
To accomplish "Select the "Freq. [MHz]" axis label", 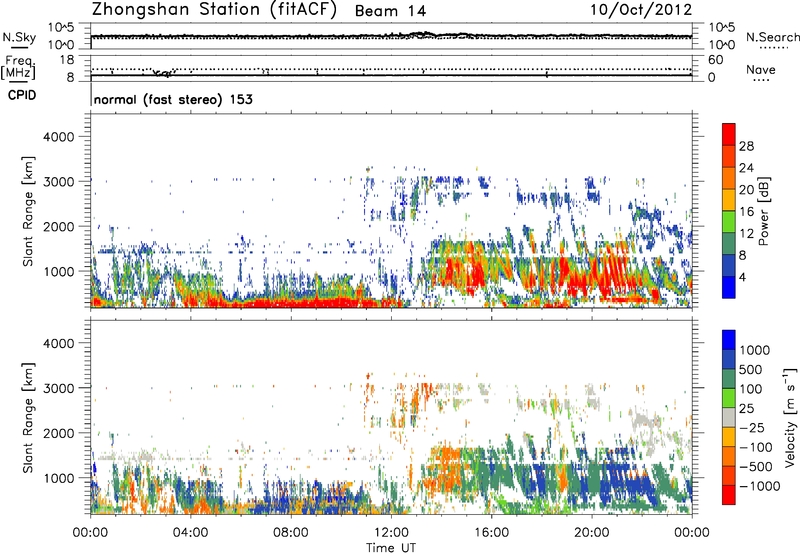I will [19, 68].
